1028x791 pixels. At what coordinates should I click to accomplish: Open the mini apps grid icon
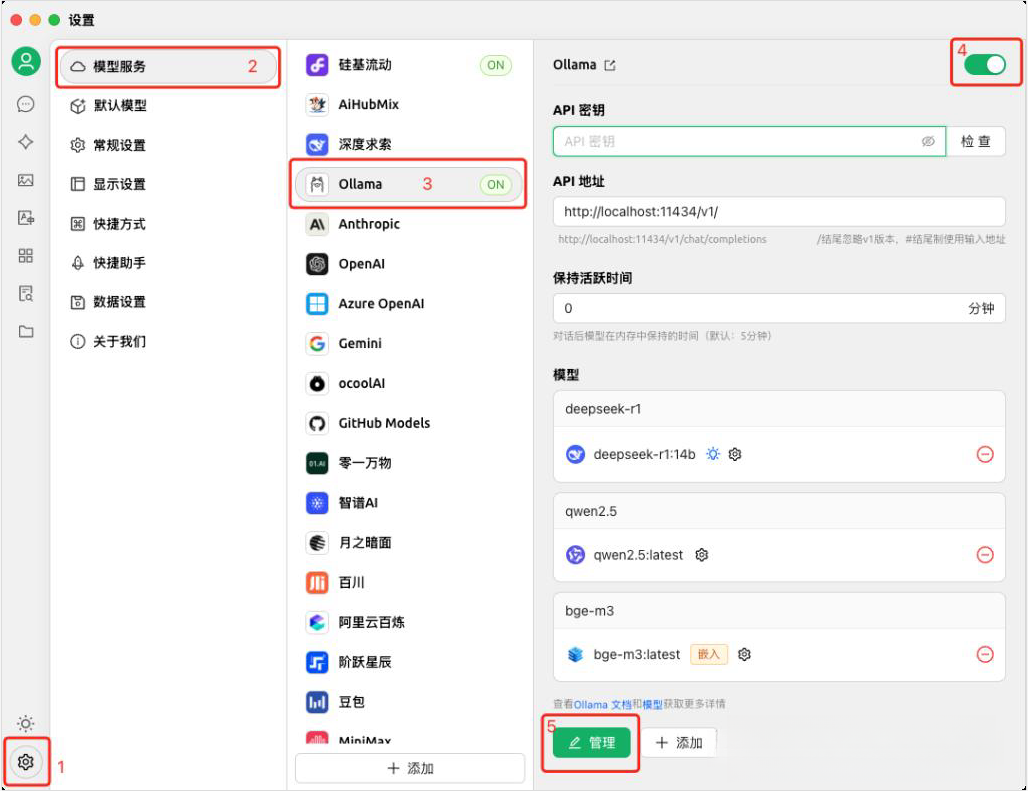click(26, 256)
